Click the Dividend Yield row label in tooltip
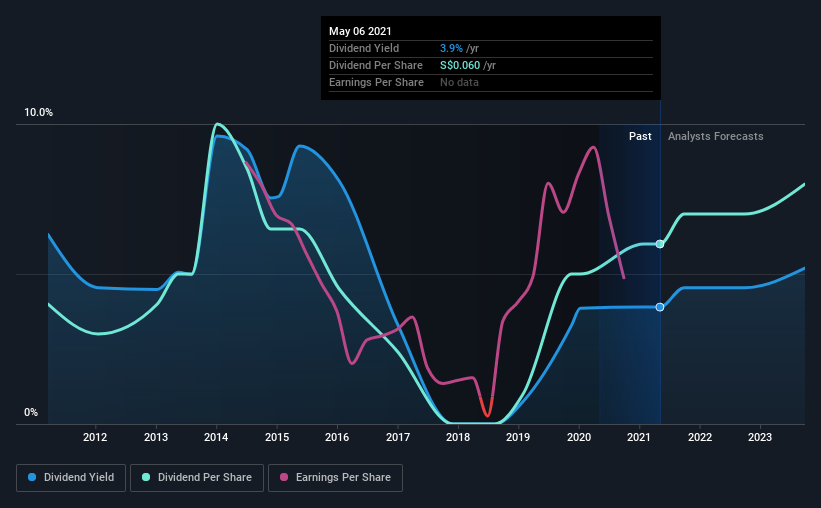This screenshot has width=821, height=508. tap(364, 48)
